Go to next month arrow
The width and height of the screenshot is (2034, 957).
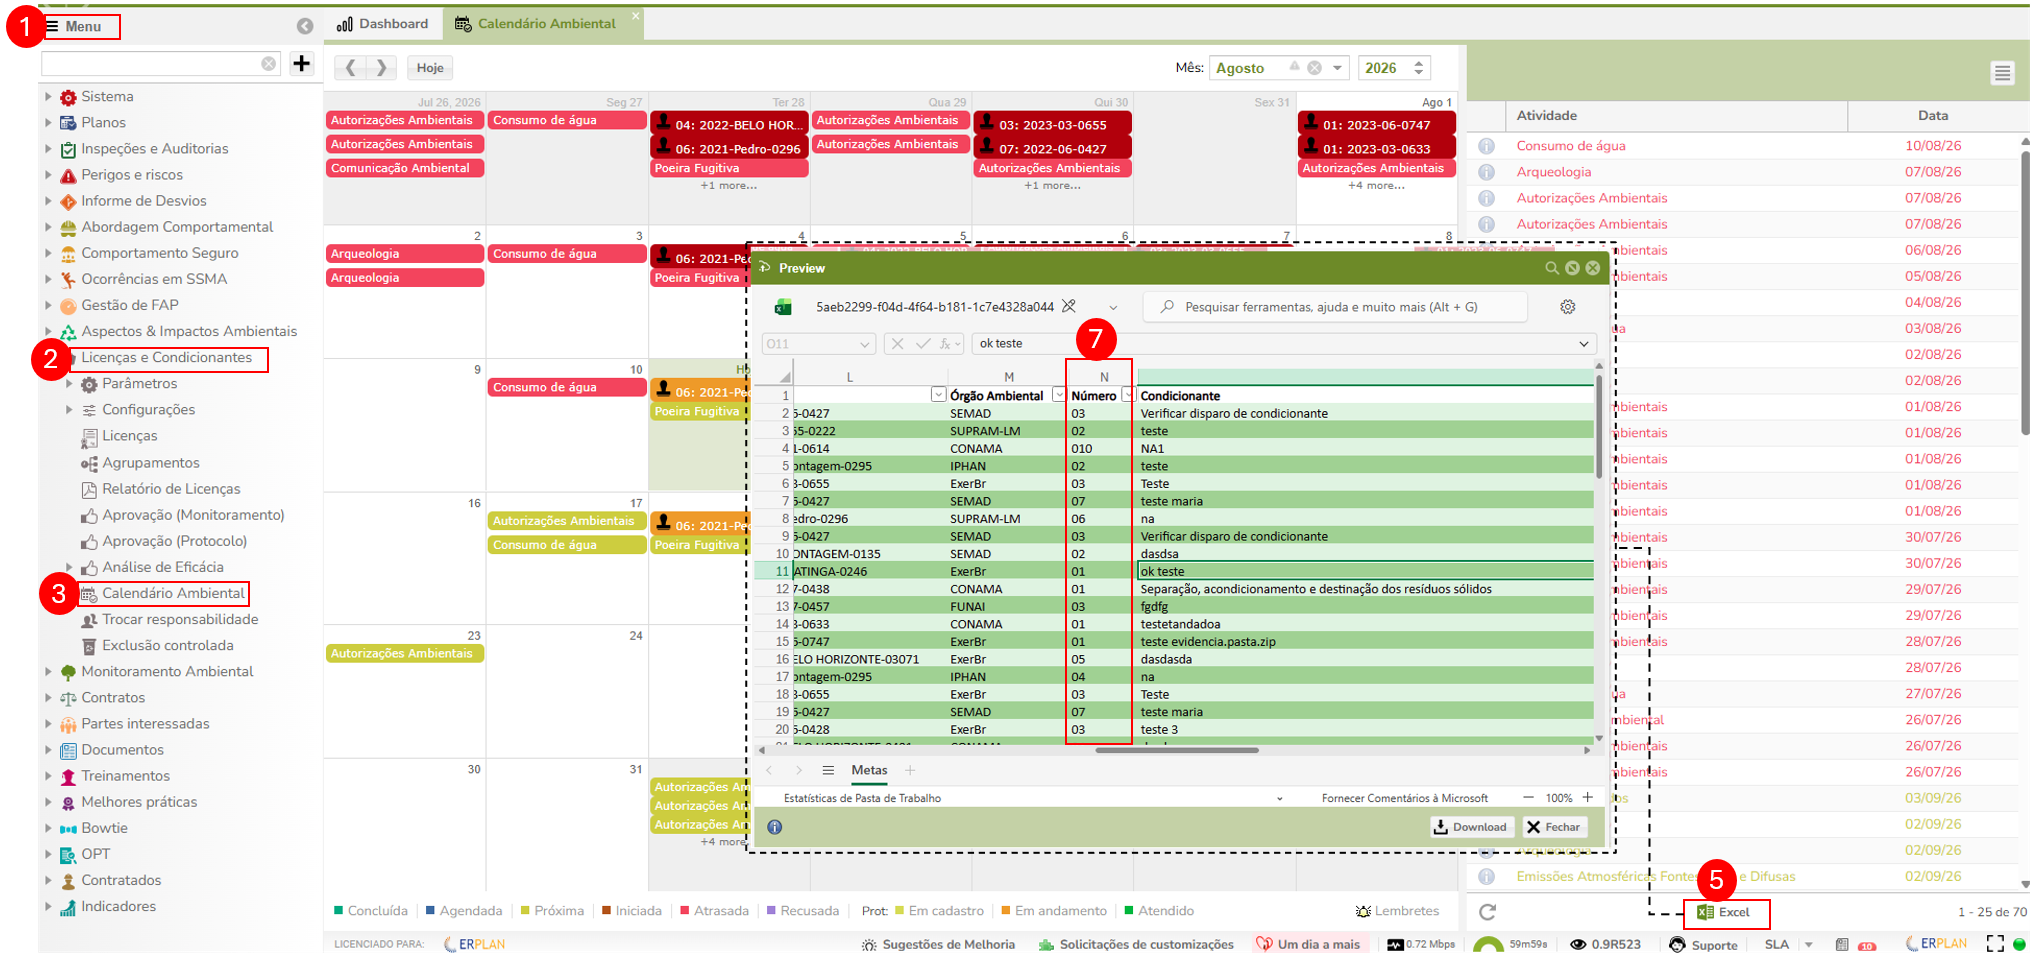click(382, 68)
